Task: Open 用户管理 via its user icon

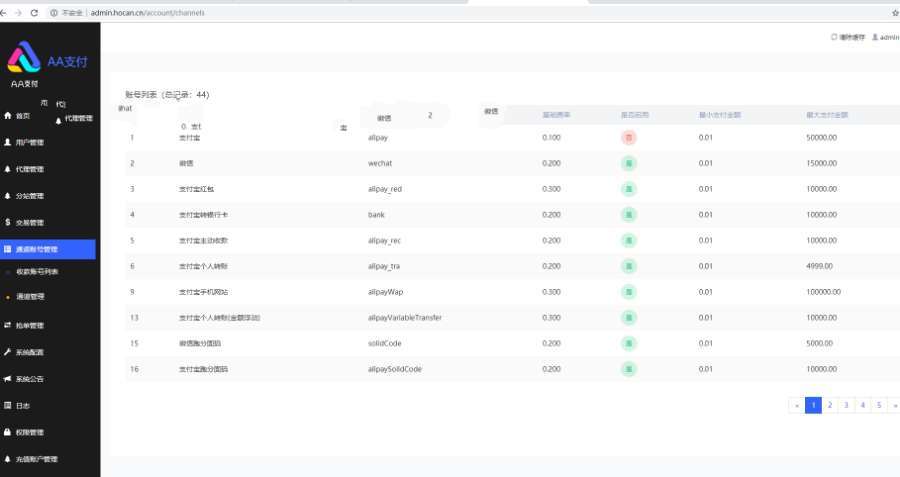Action: [x=8, y=143]
